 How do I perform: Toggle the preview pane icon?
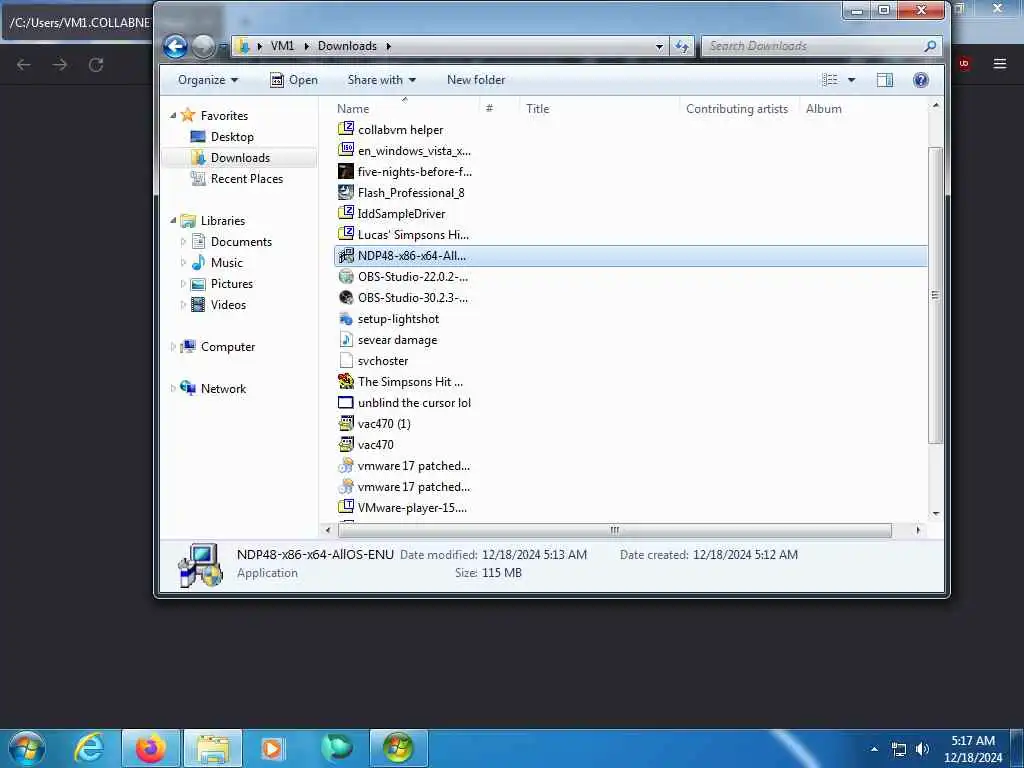(885, 80)
